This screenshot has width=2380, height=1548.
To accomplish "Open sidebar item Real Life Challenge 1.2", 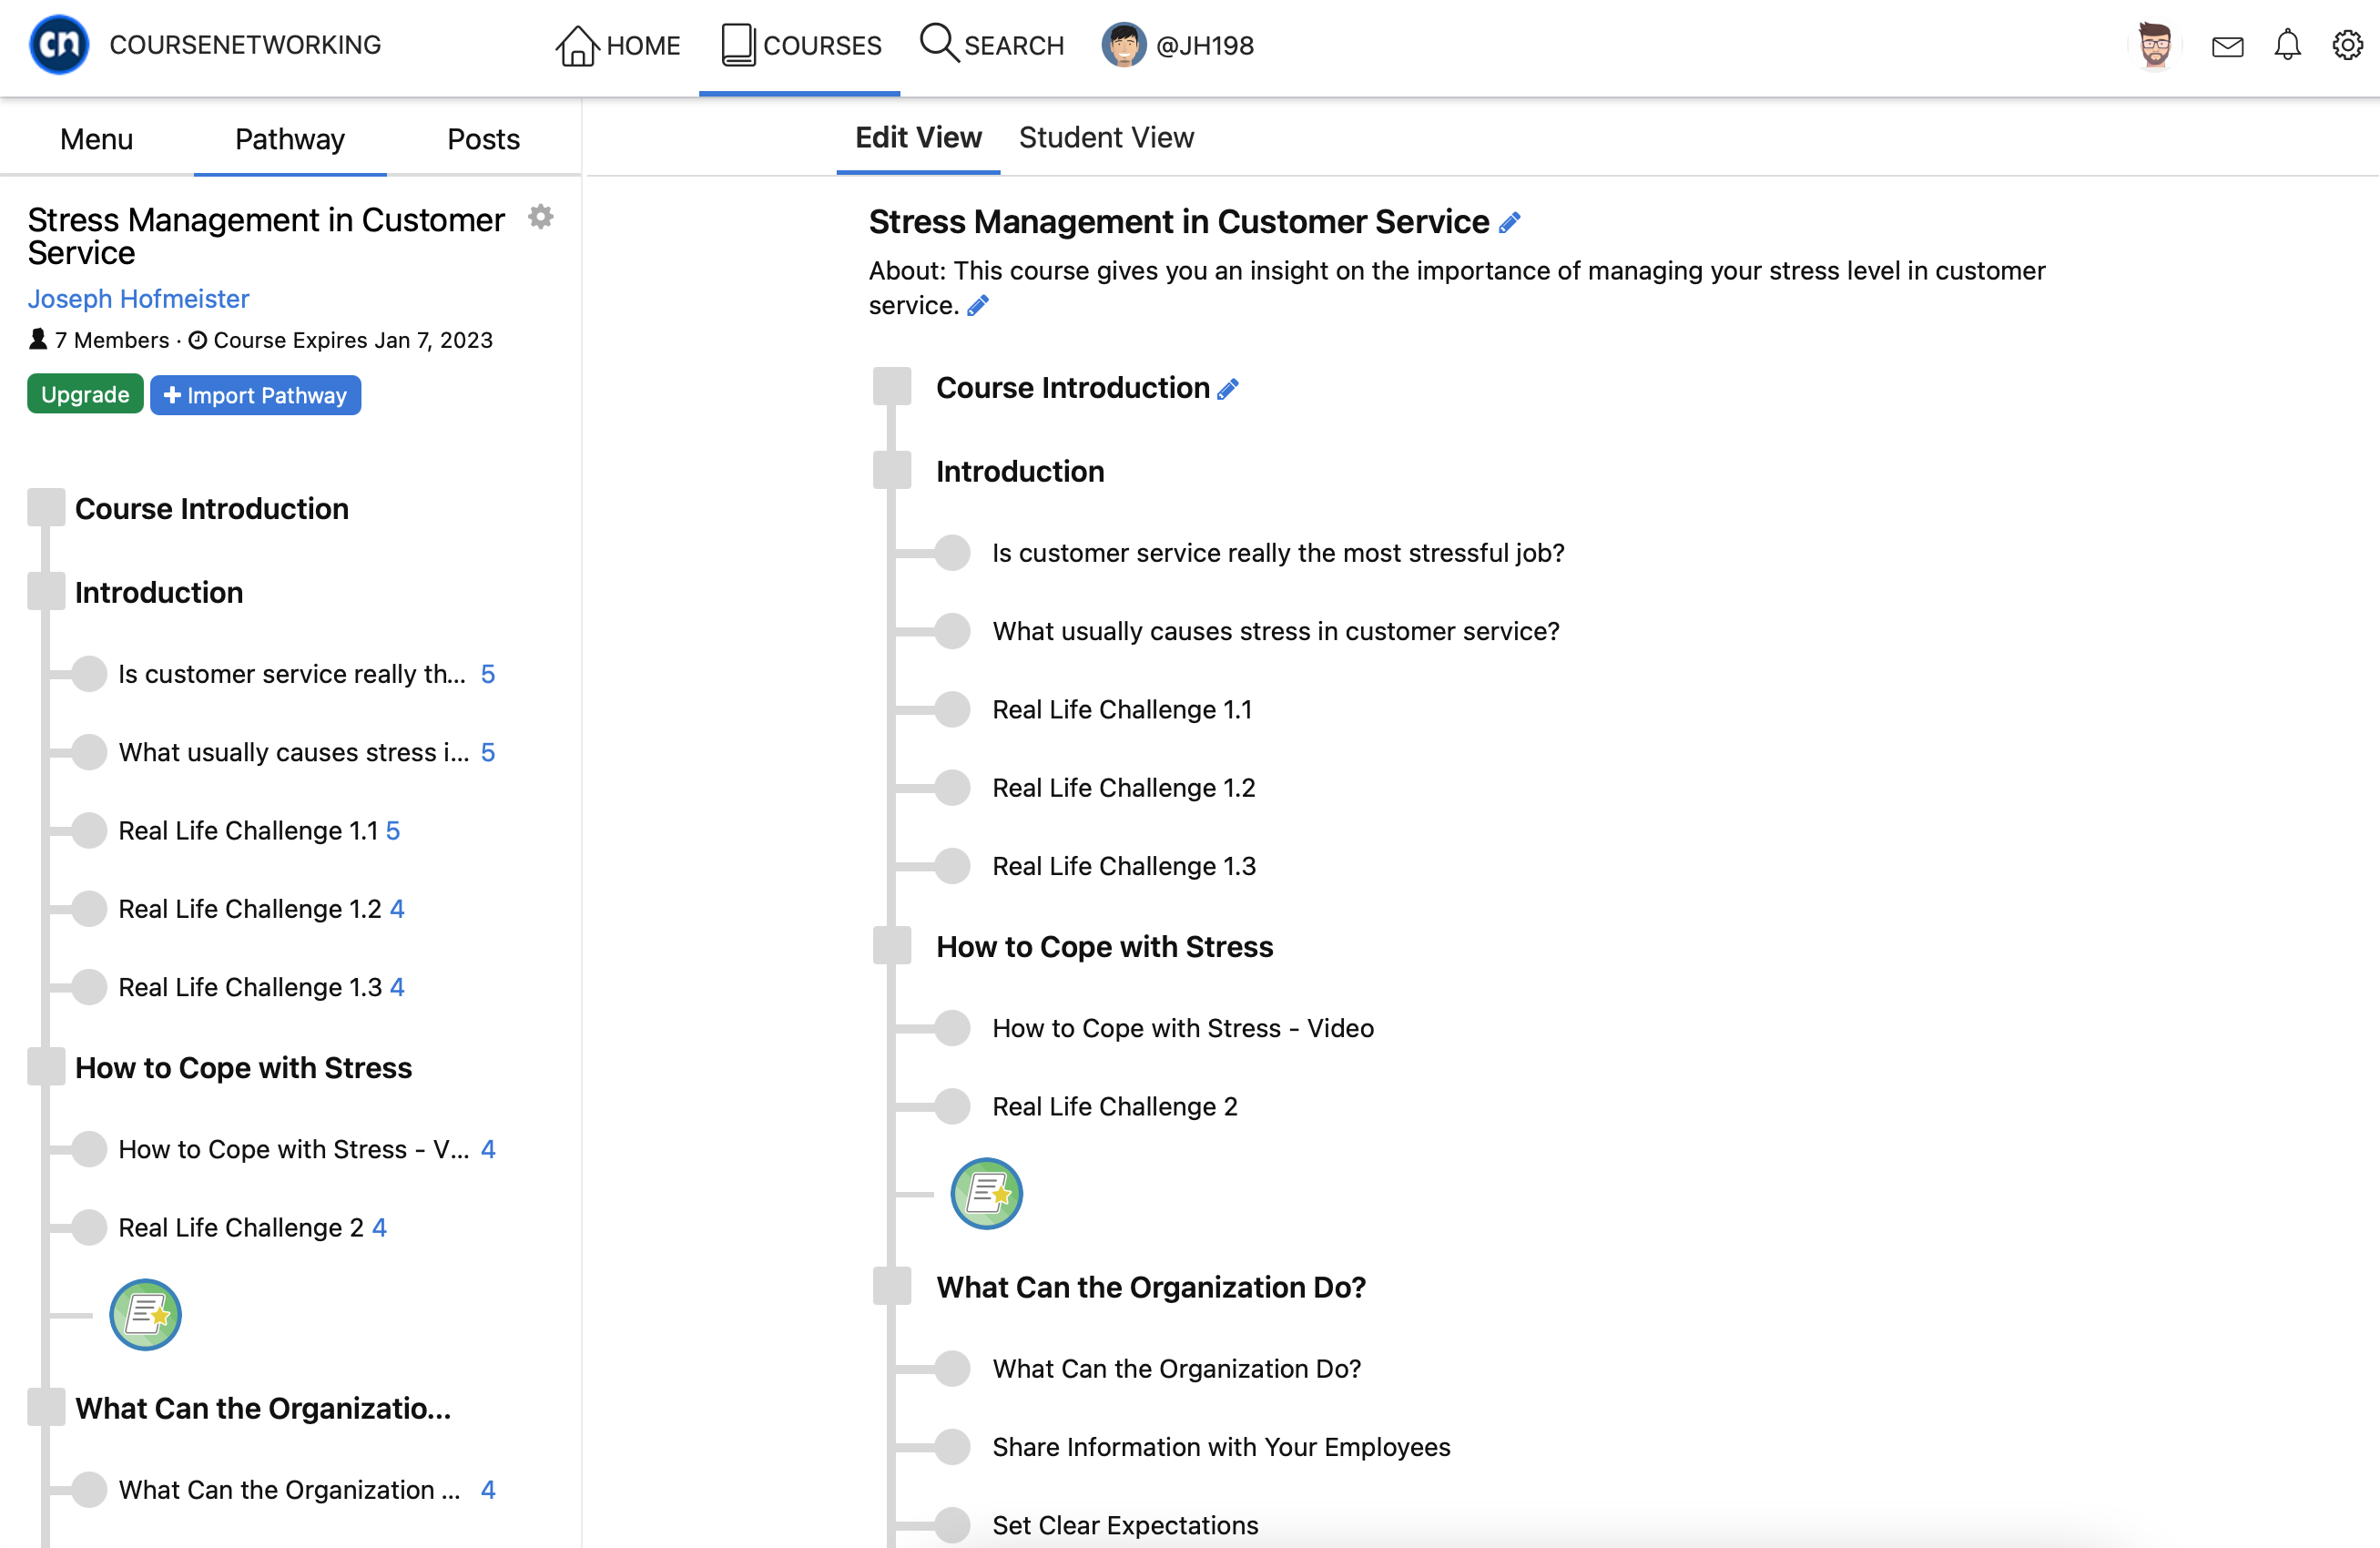I will pyautogui.click(x=250, y=909).
